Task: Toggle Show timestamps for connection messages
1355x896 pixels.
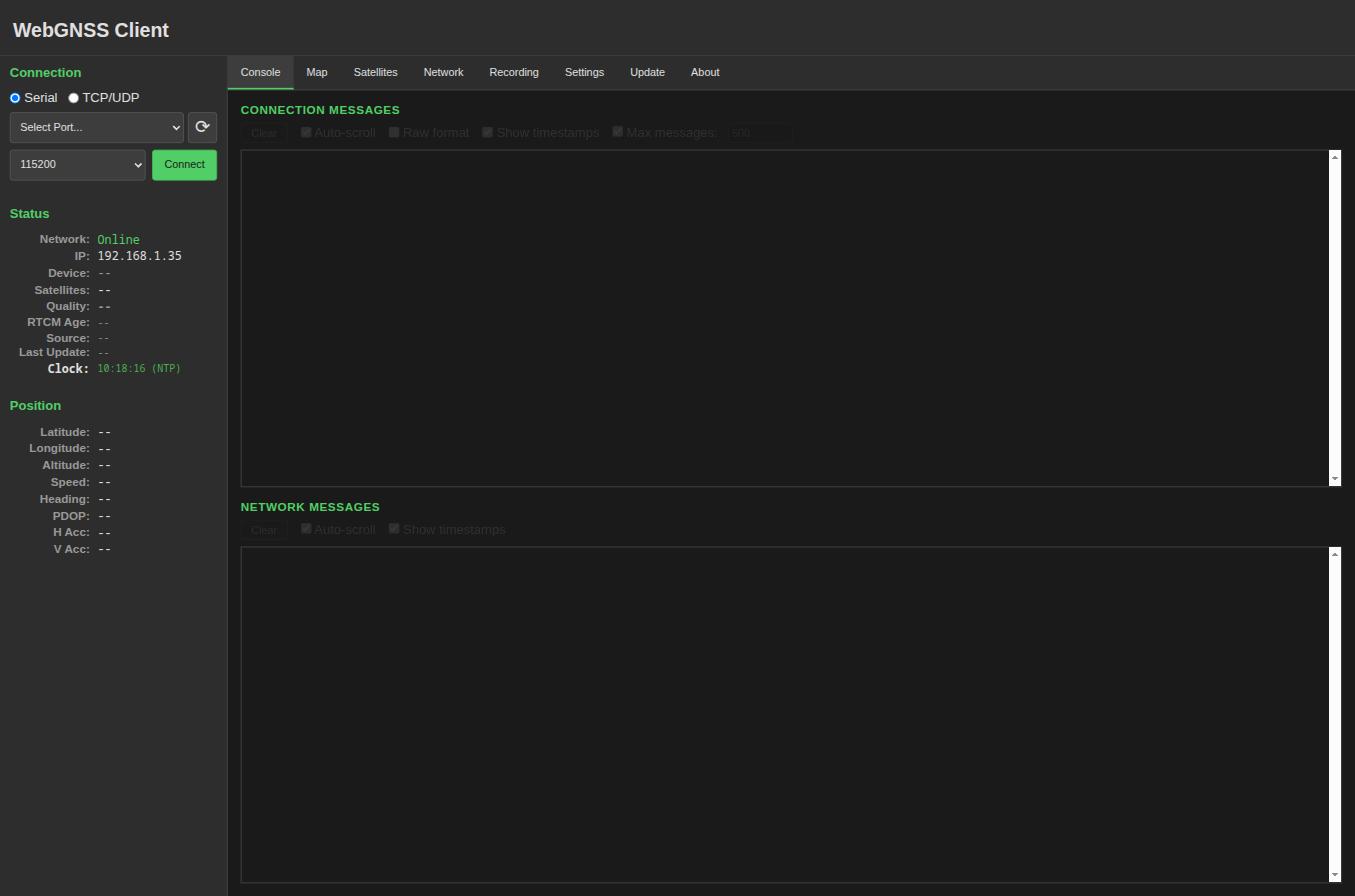Action: click(488, 132)
